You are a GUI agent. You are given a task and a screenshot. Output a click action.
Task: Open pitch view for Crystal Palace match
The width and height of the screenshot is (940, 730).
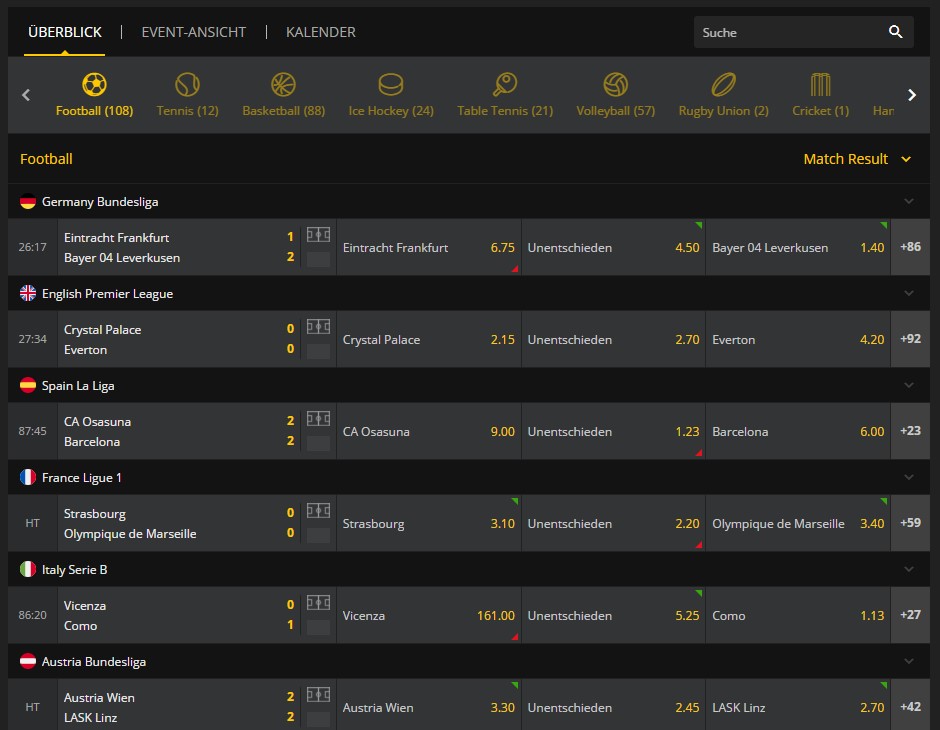click(x=318, y=327)
